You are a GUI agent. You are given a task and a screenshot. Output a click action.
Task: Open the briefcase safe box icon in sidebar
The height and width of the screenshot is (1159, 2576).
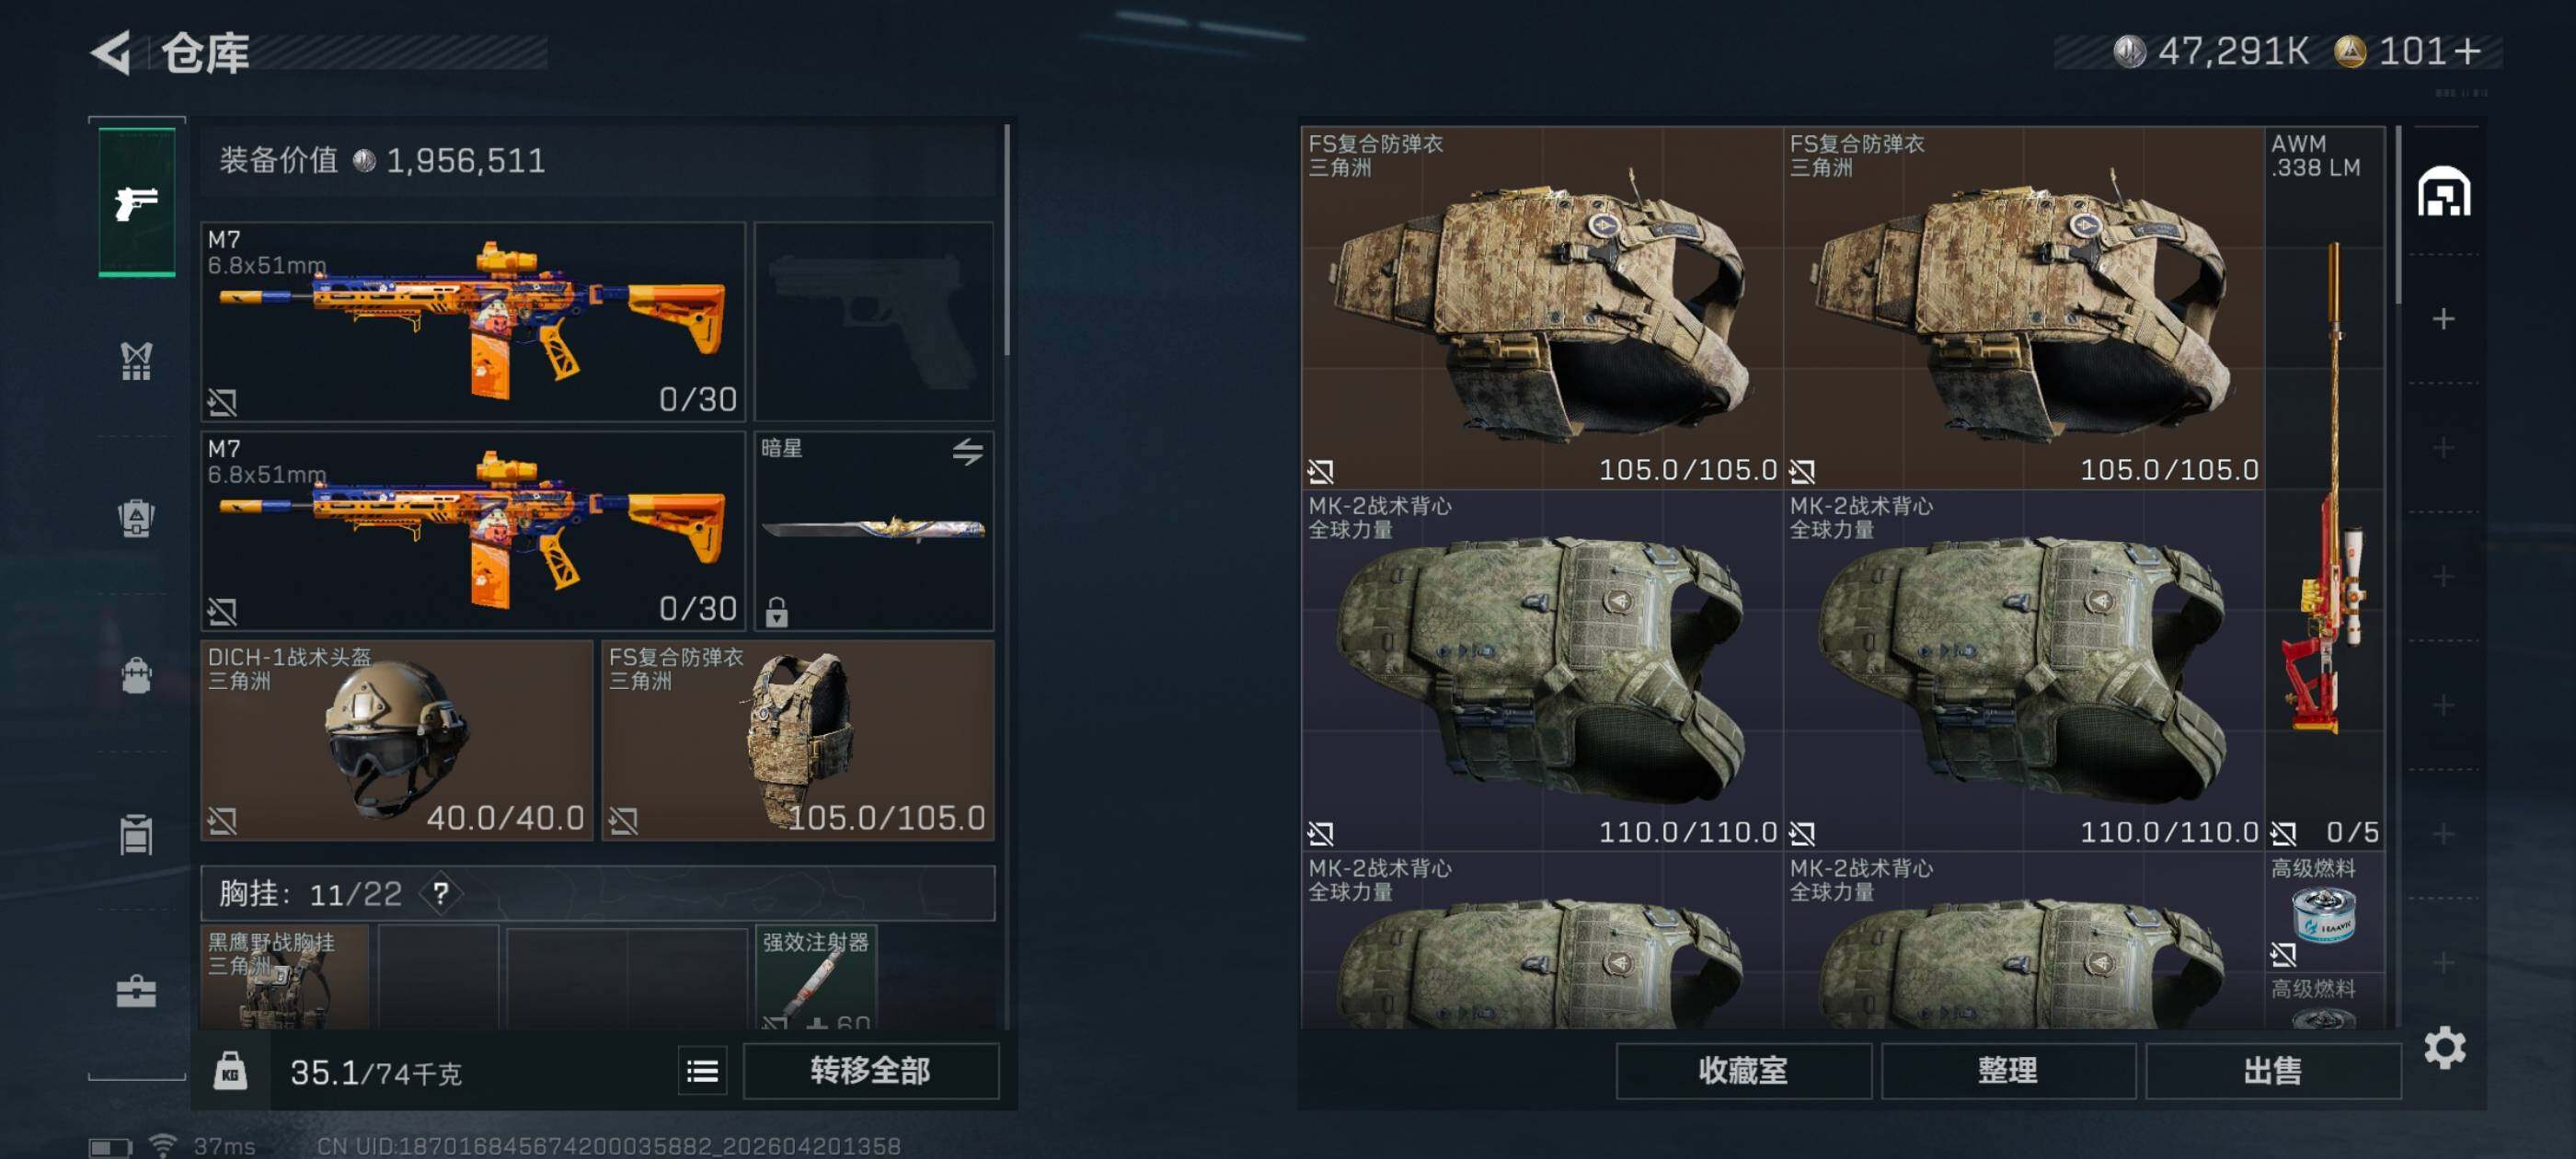[137, 991]
